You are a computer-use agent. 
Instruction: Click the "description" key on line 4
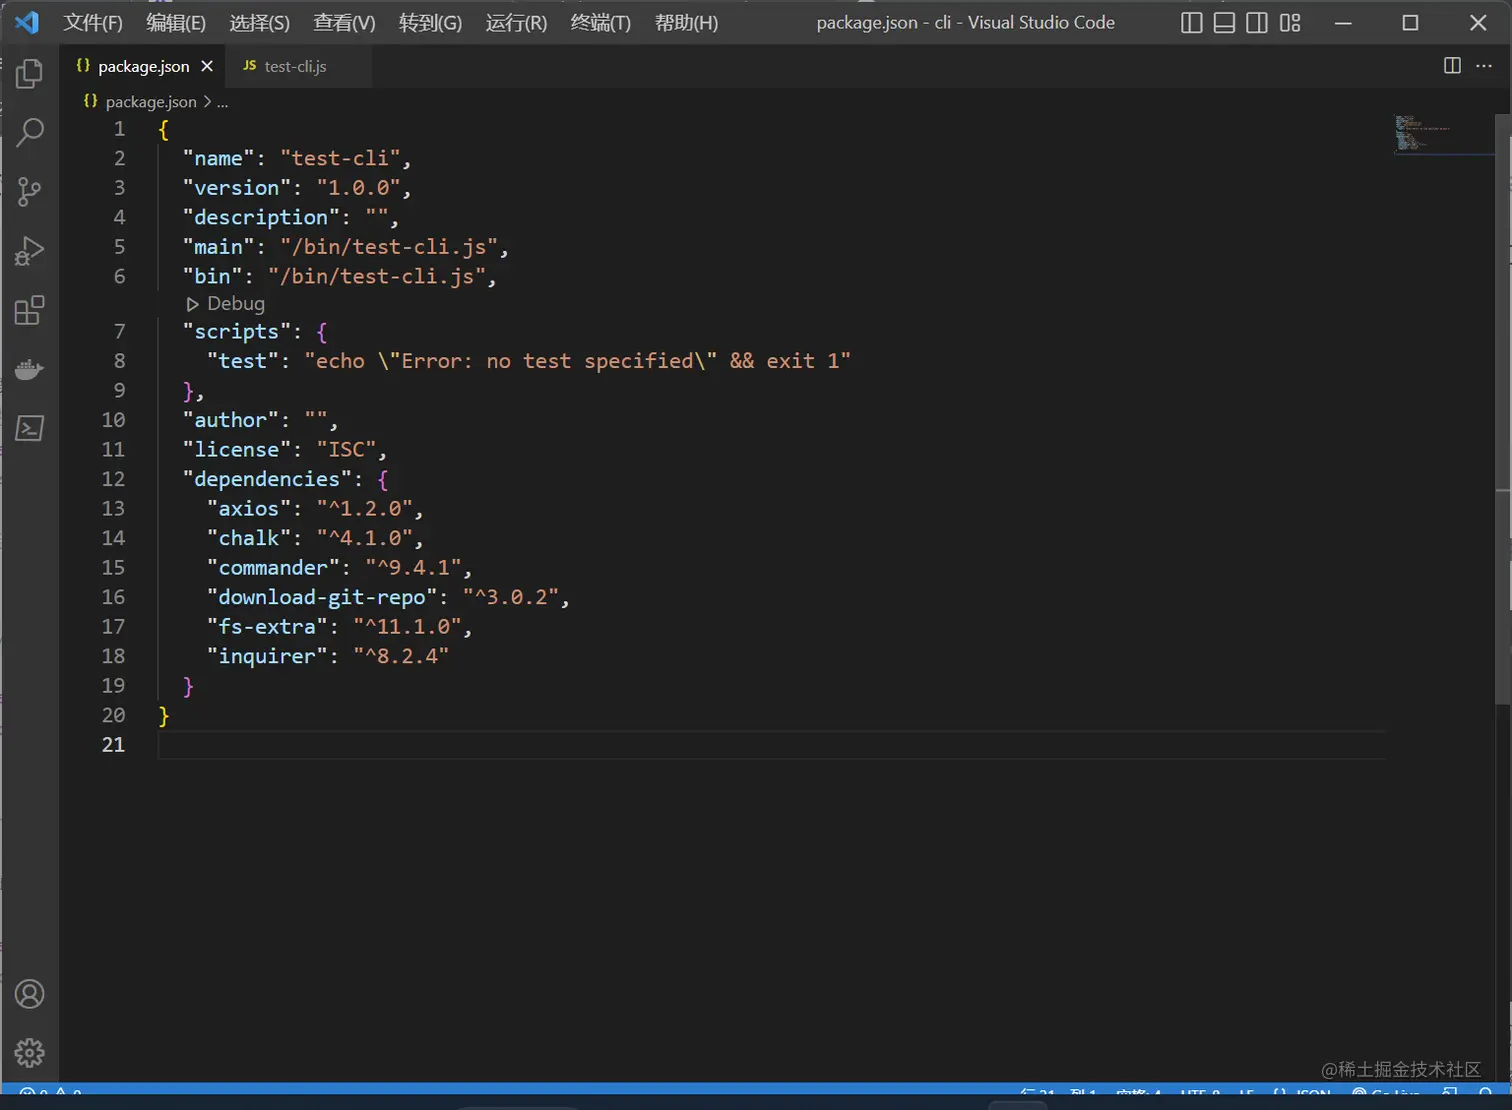[x=261, y=217]
